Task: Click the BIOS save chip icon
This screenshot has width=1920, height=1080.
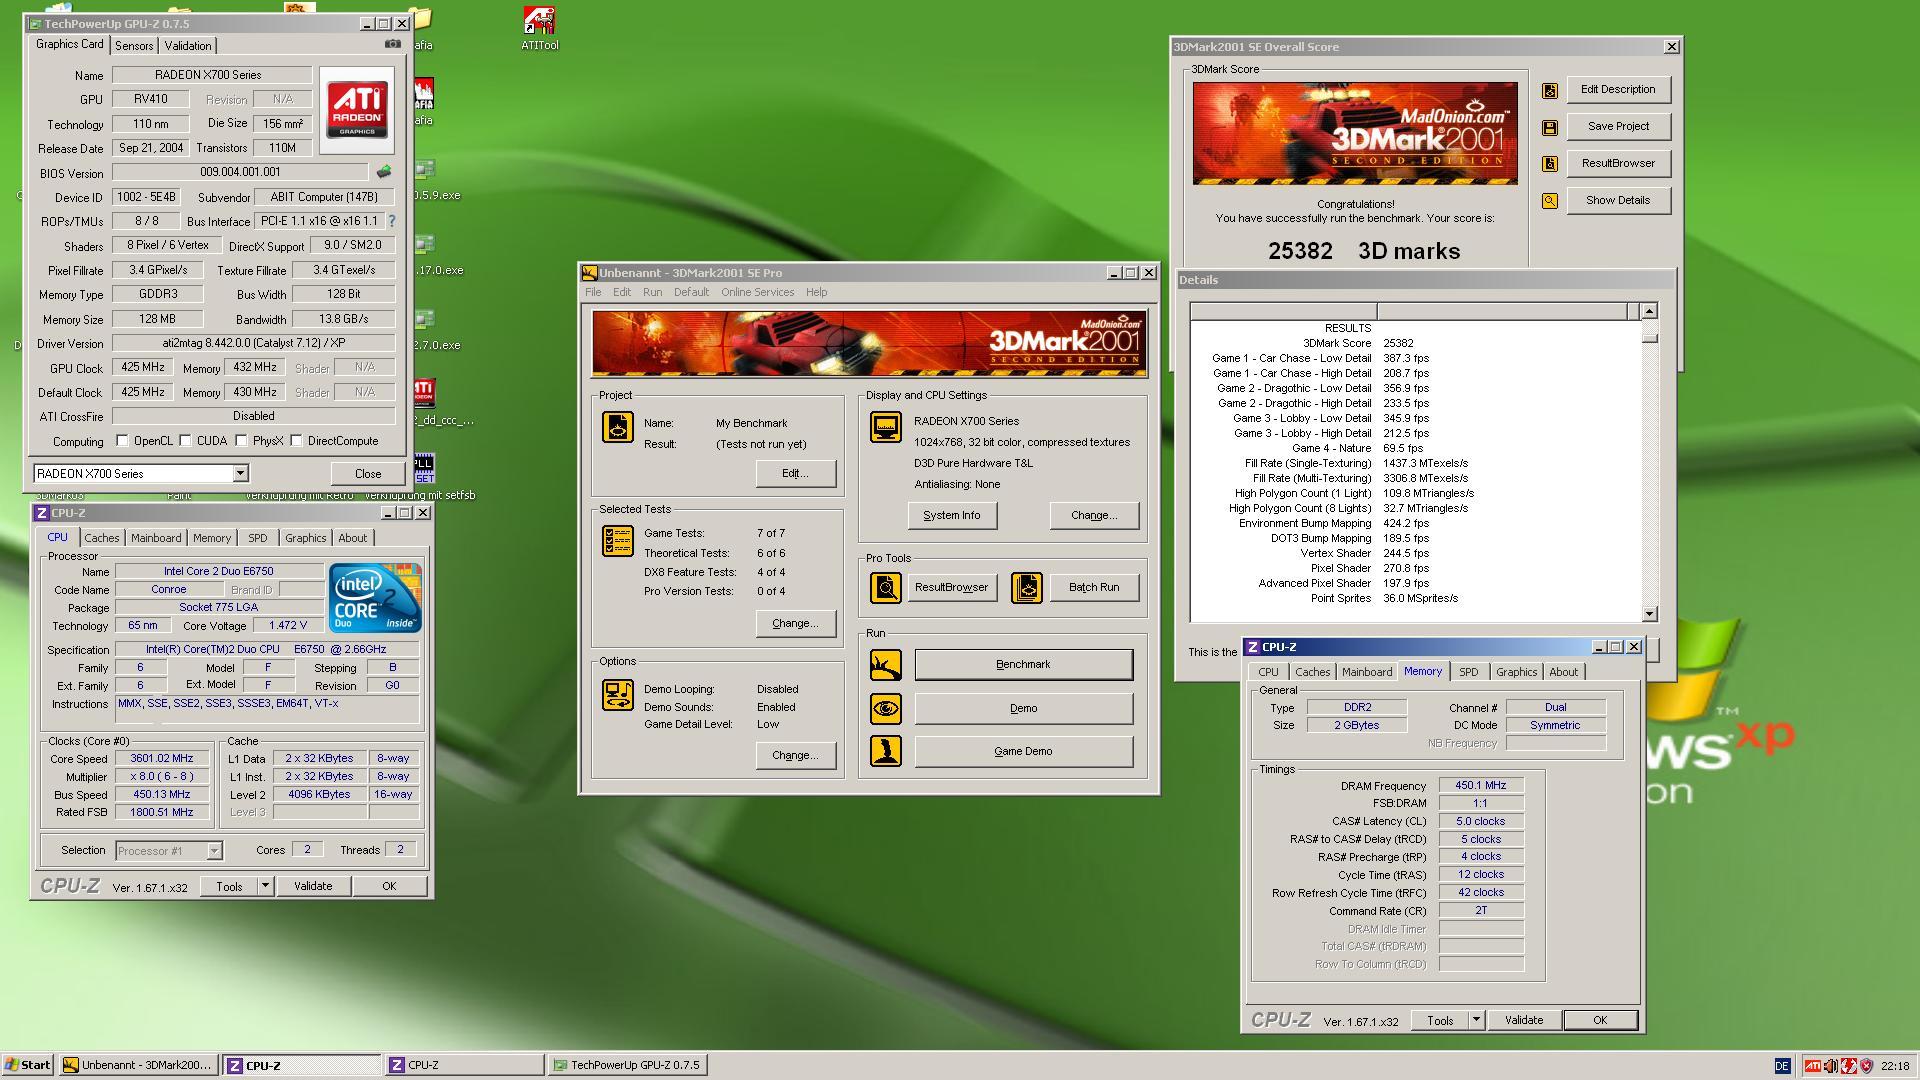Action: 383,172
